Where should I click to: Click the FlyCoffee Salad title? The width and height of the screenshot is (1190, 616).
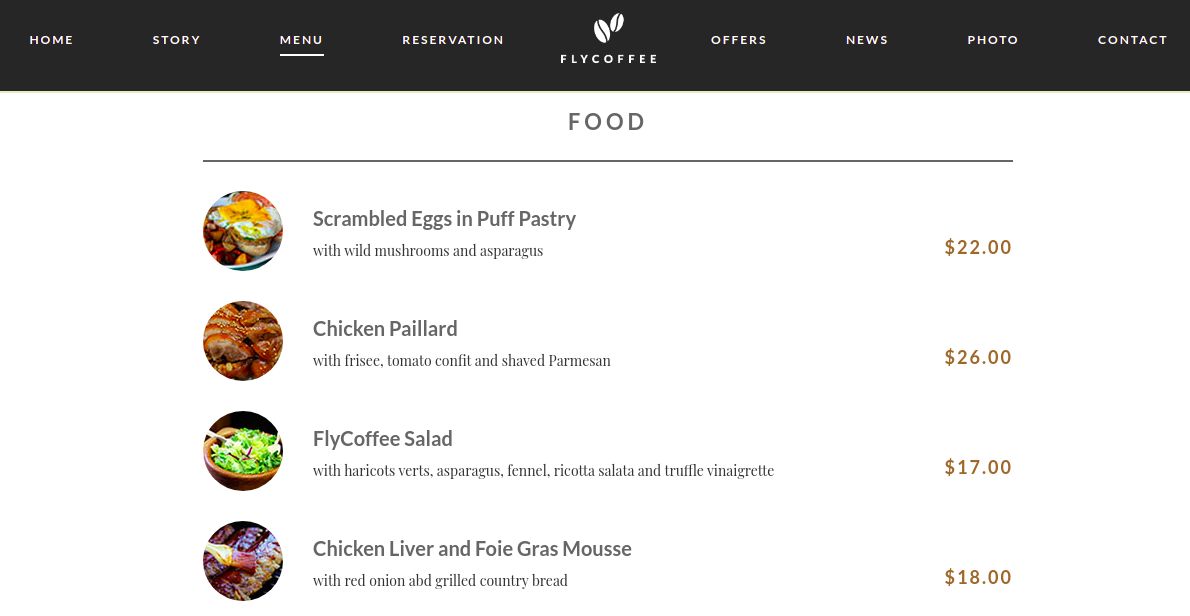point(383,439)
